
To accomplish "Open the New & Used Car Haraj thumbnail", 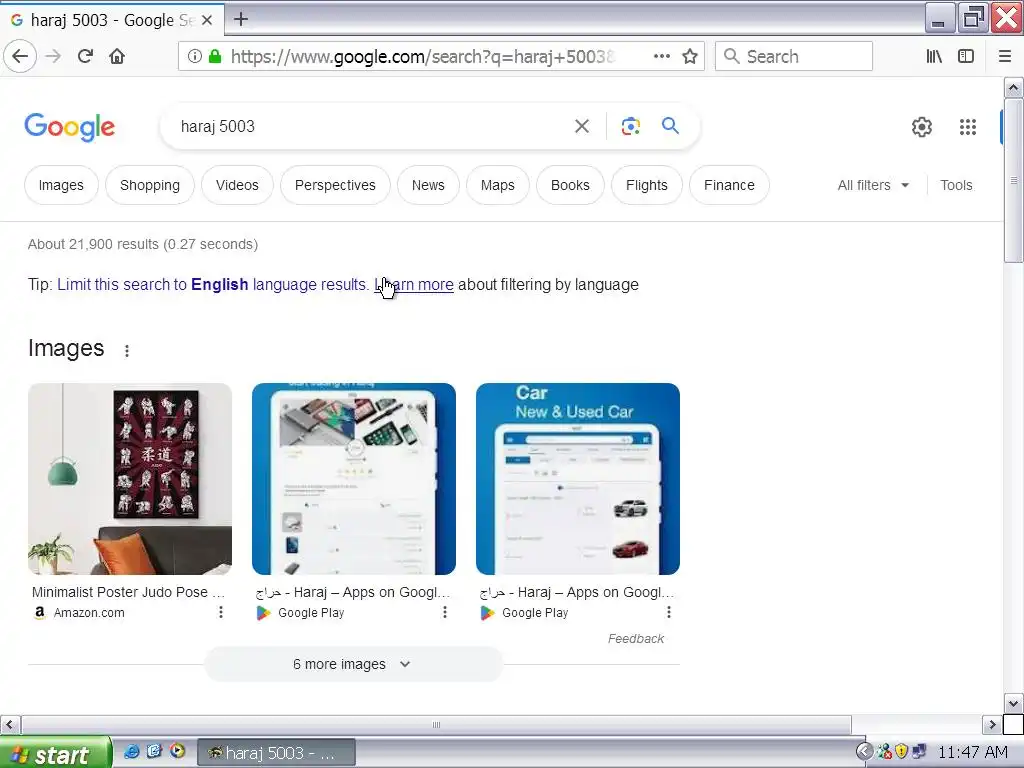I will pos(578,479).
